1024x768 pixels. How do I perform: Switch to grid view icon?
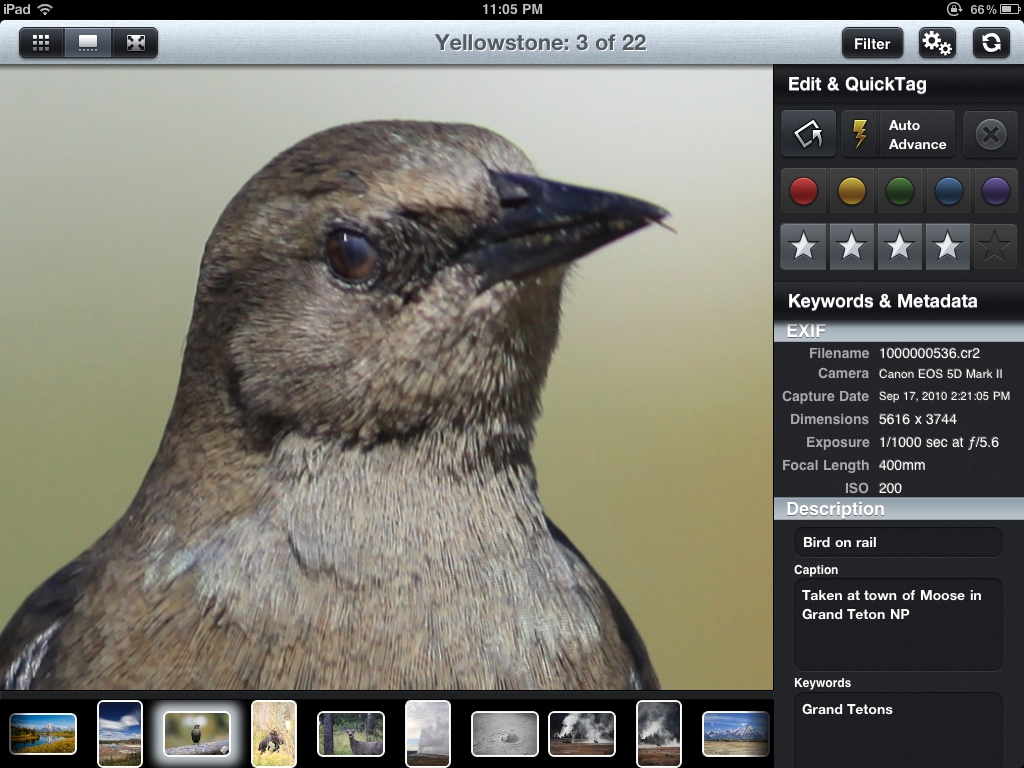pos(42,43)
